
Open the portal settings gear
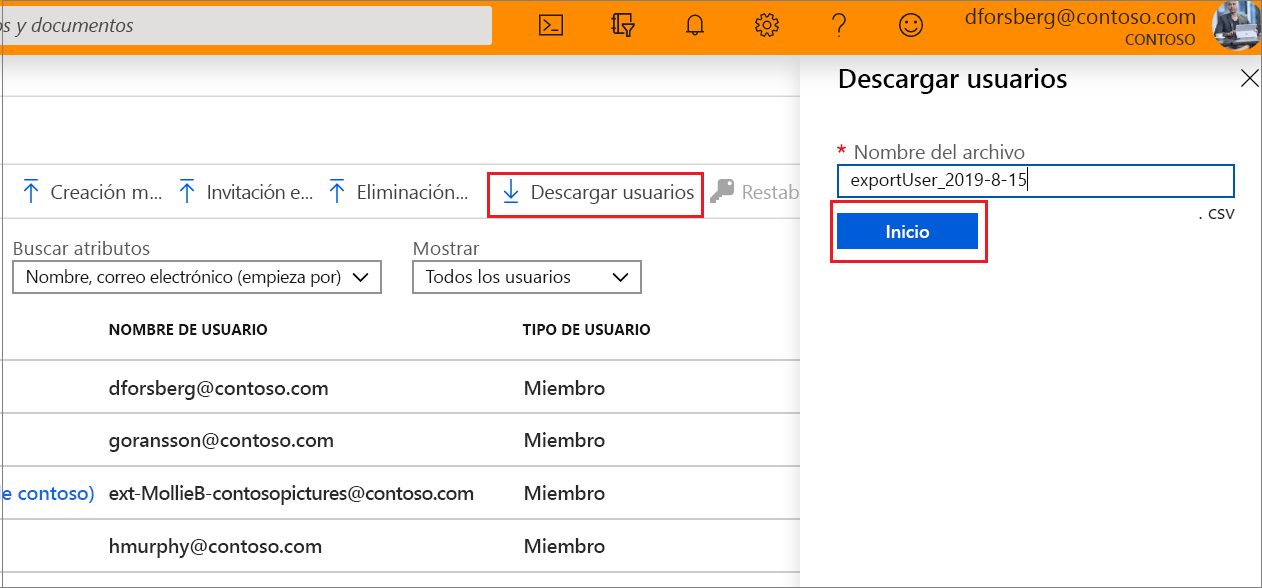[766, 25]
